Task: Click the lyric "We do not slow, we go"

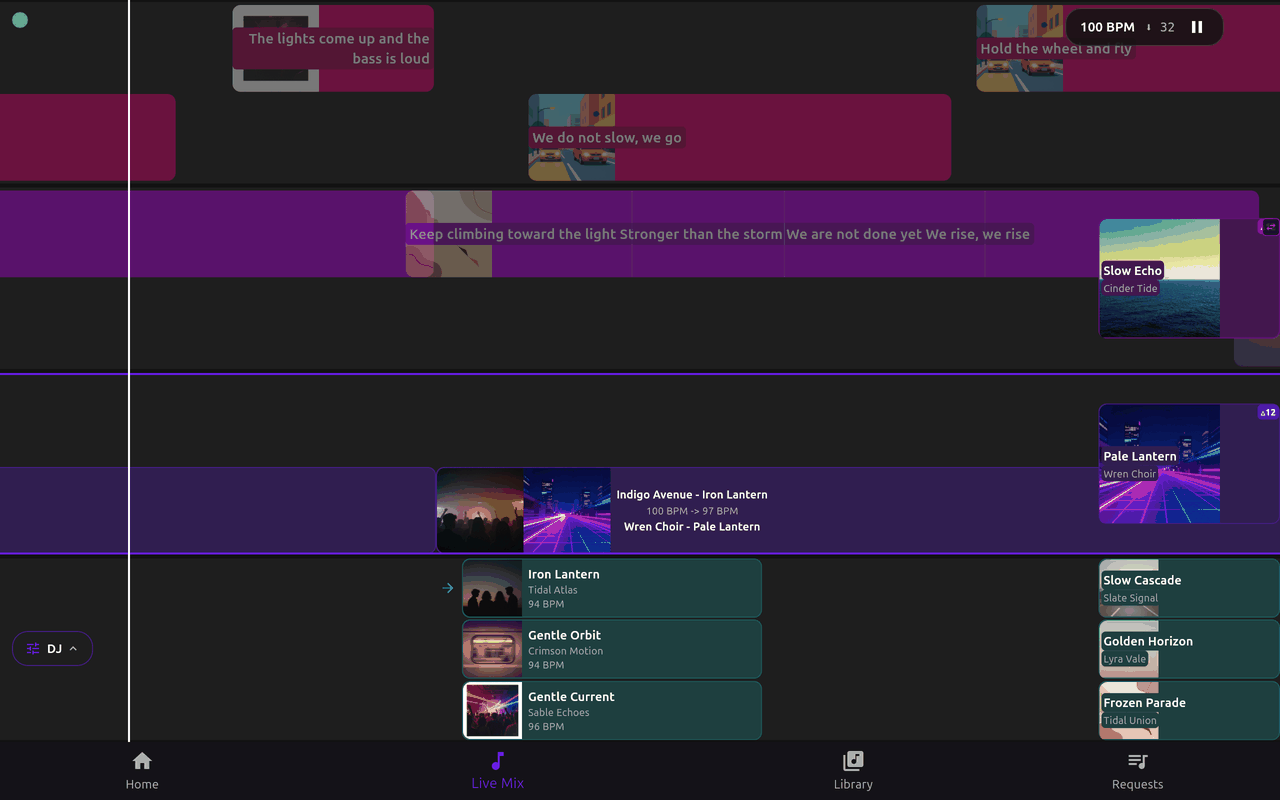Action: pyautogui.click(x=607, y=138)
